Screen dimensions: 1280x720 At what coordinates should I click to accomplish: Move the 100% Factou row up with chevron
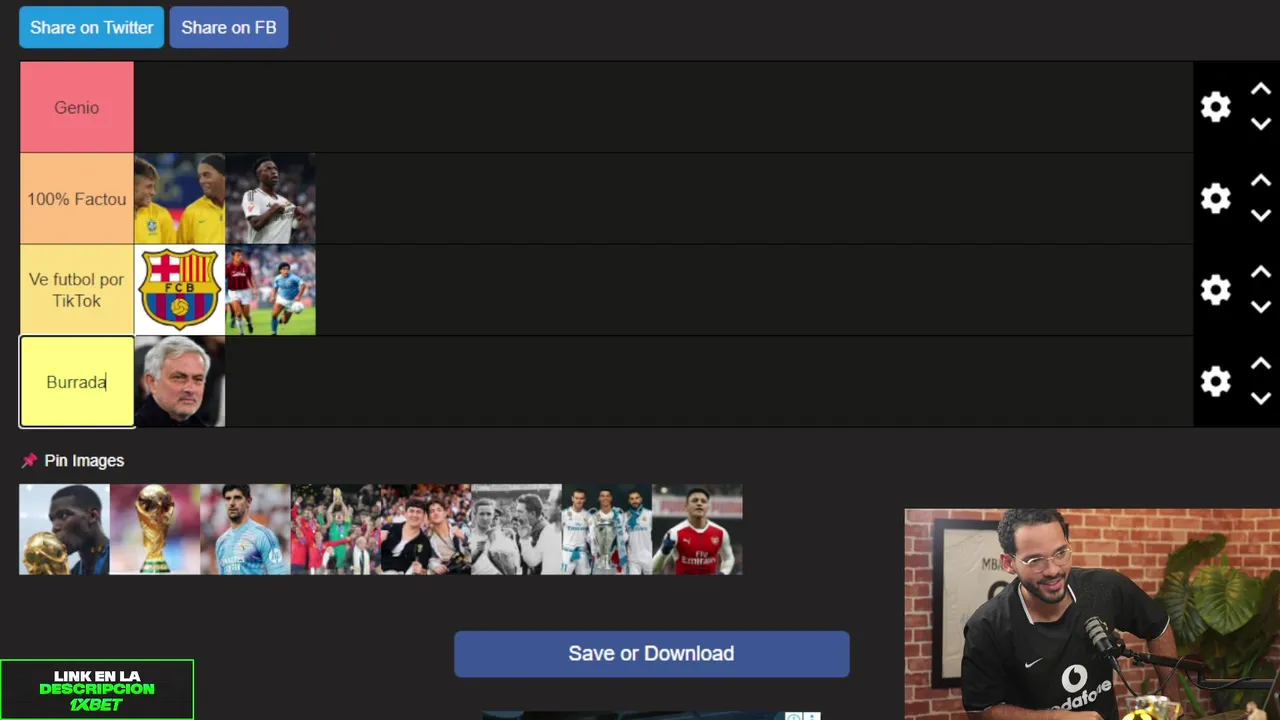[x=1261, y=180]
